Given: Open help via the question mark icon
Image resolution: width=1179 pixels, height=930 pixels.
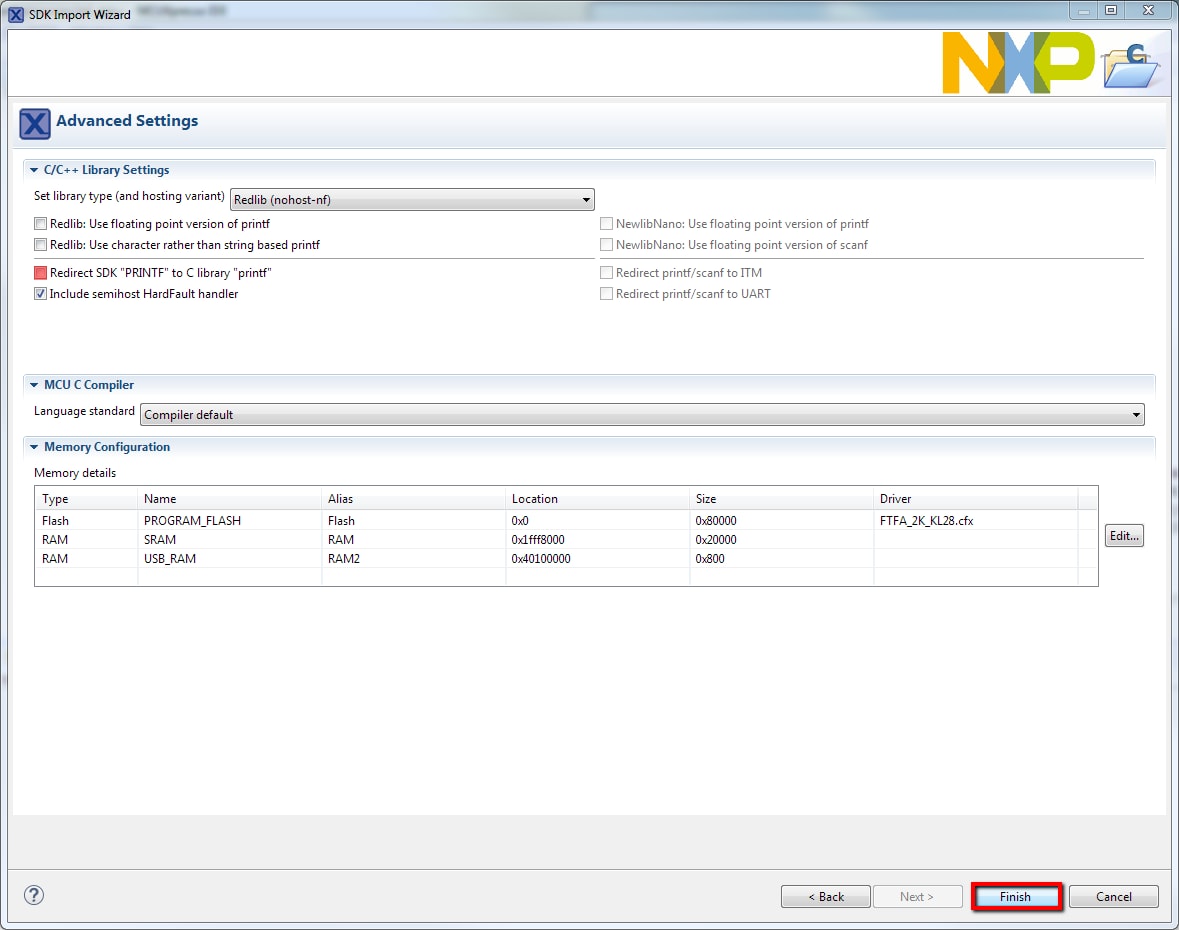Looking at the screenshot, I should point(33,895).
